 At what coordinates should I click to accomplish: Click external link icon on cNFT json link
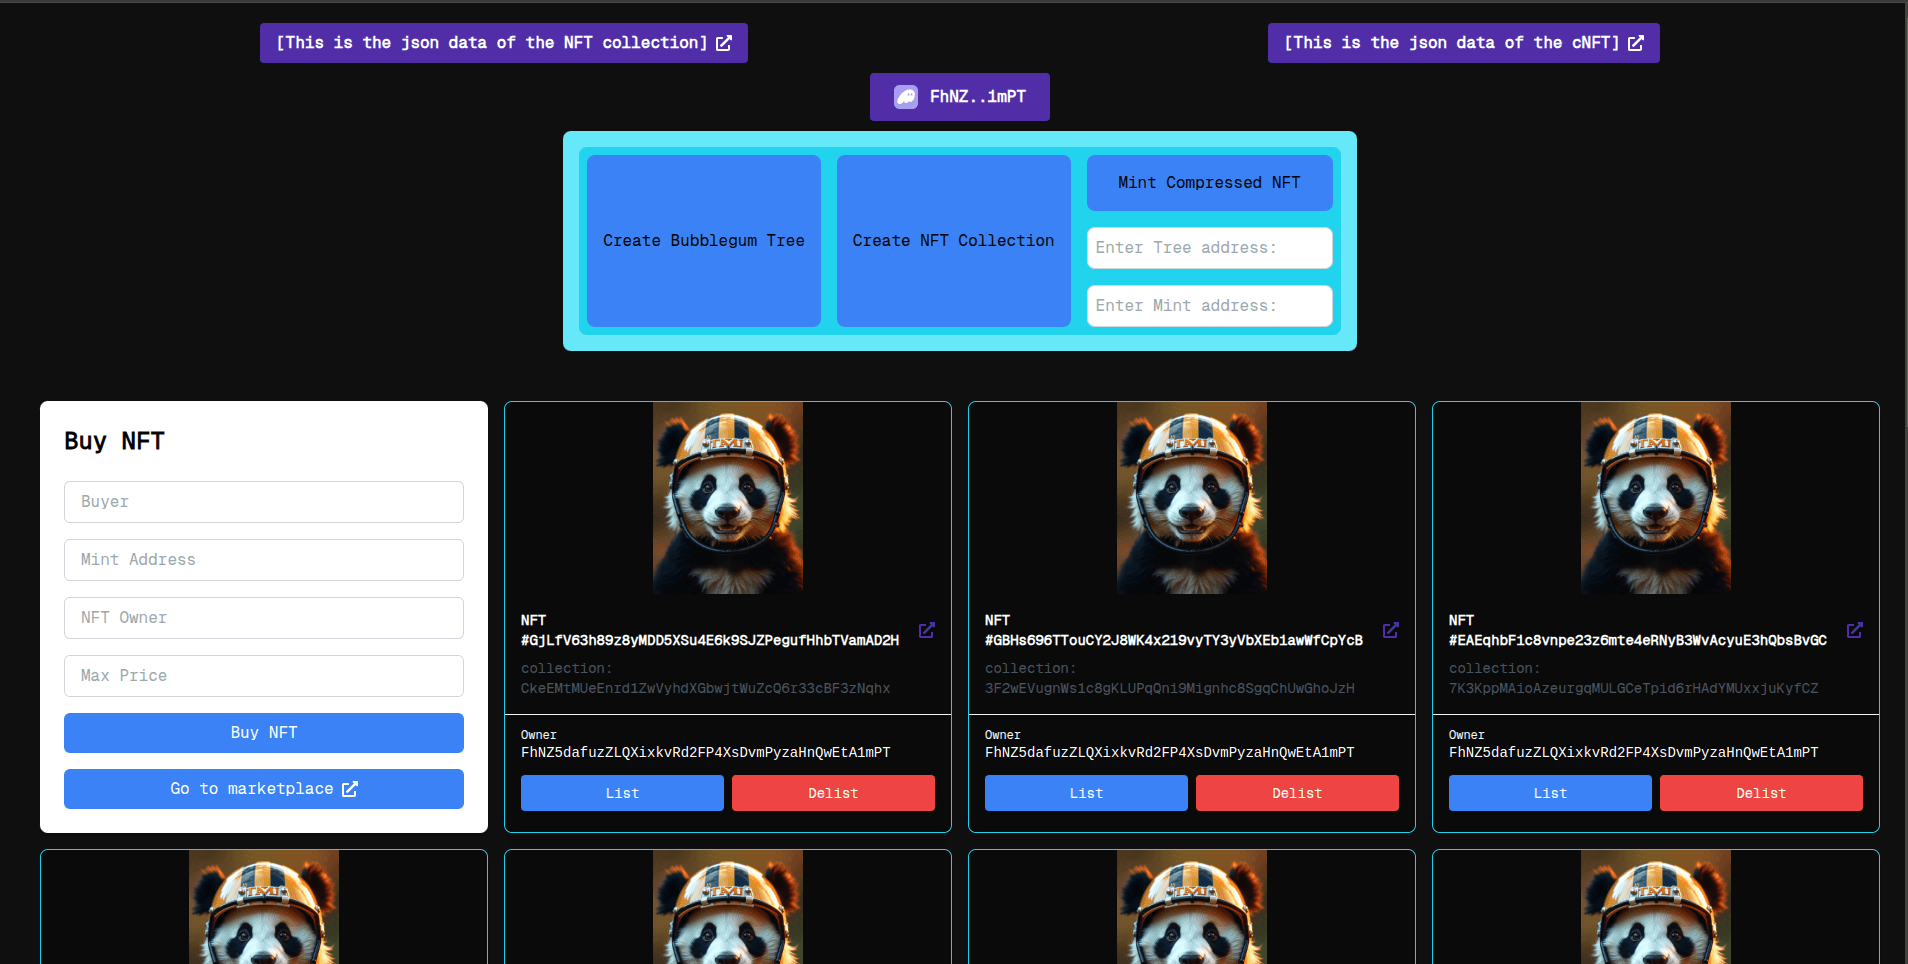coord(1636,42)
